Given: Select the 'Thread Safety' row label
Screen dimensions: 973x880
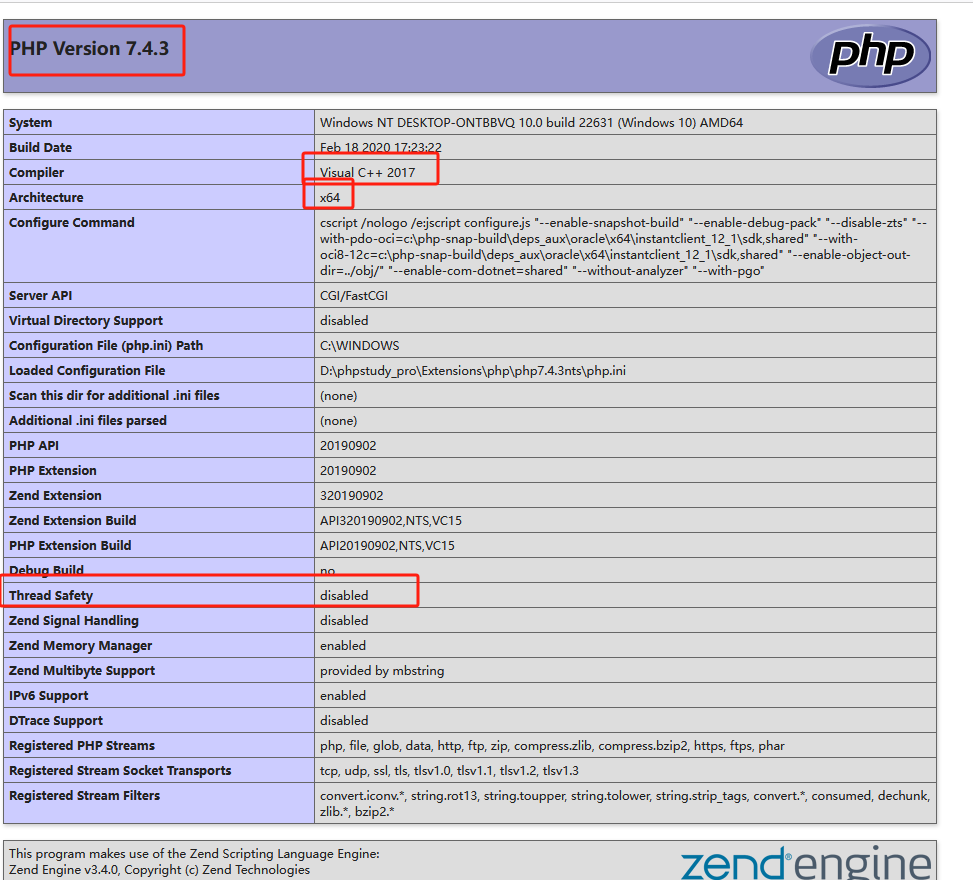Looking at the screenshot, I should [51, 595].
